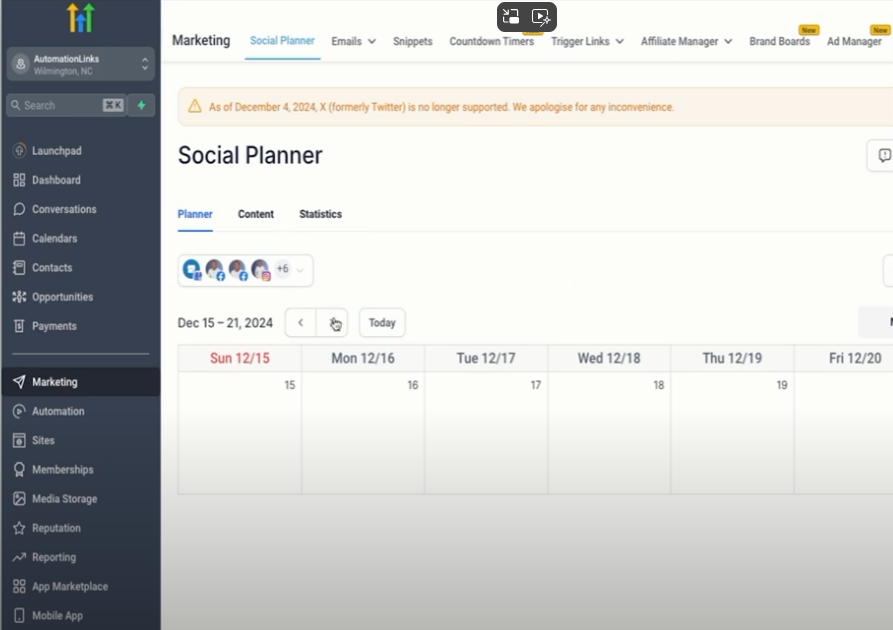
Task: Select the Sun 12/15 calendar cell
Action: click(x=240, y=432)
